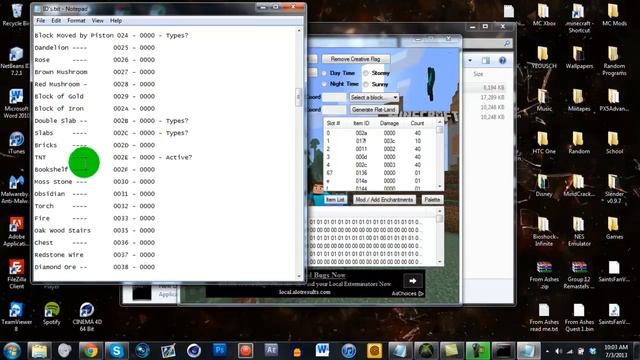Open MC Xbox desktop folder
The image size is (640, 360).
(544, 15)
